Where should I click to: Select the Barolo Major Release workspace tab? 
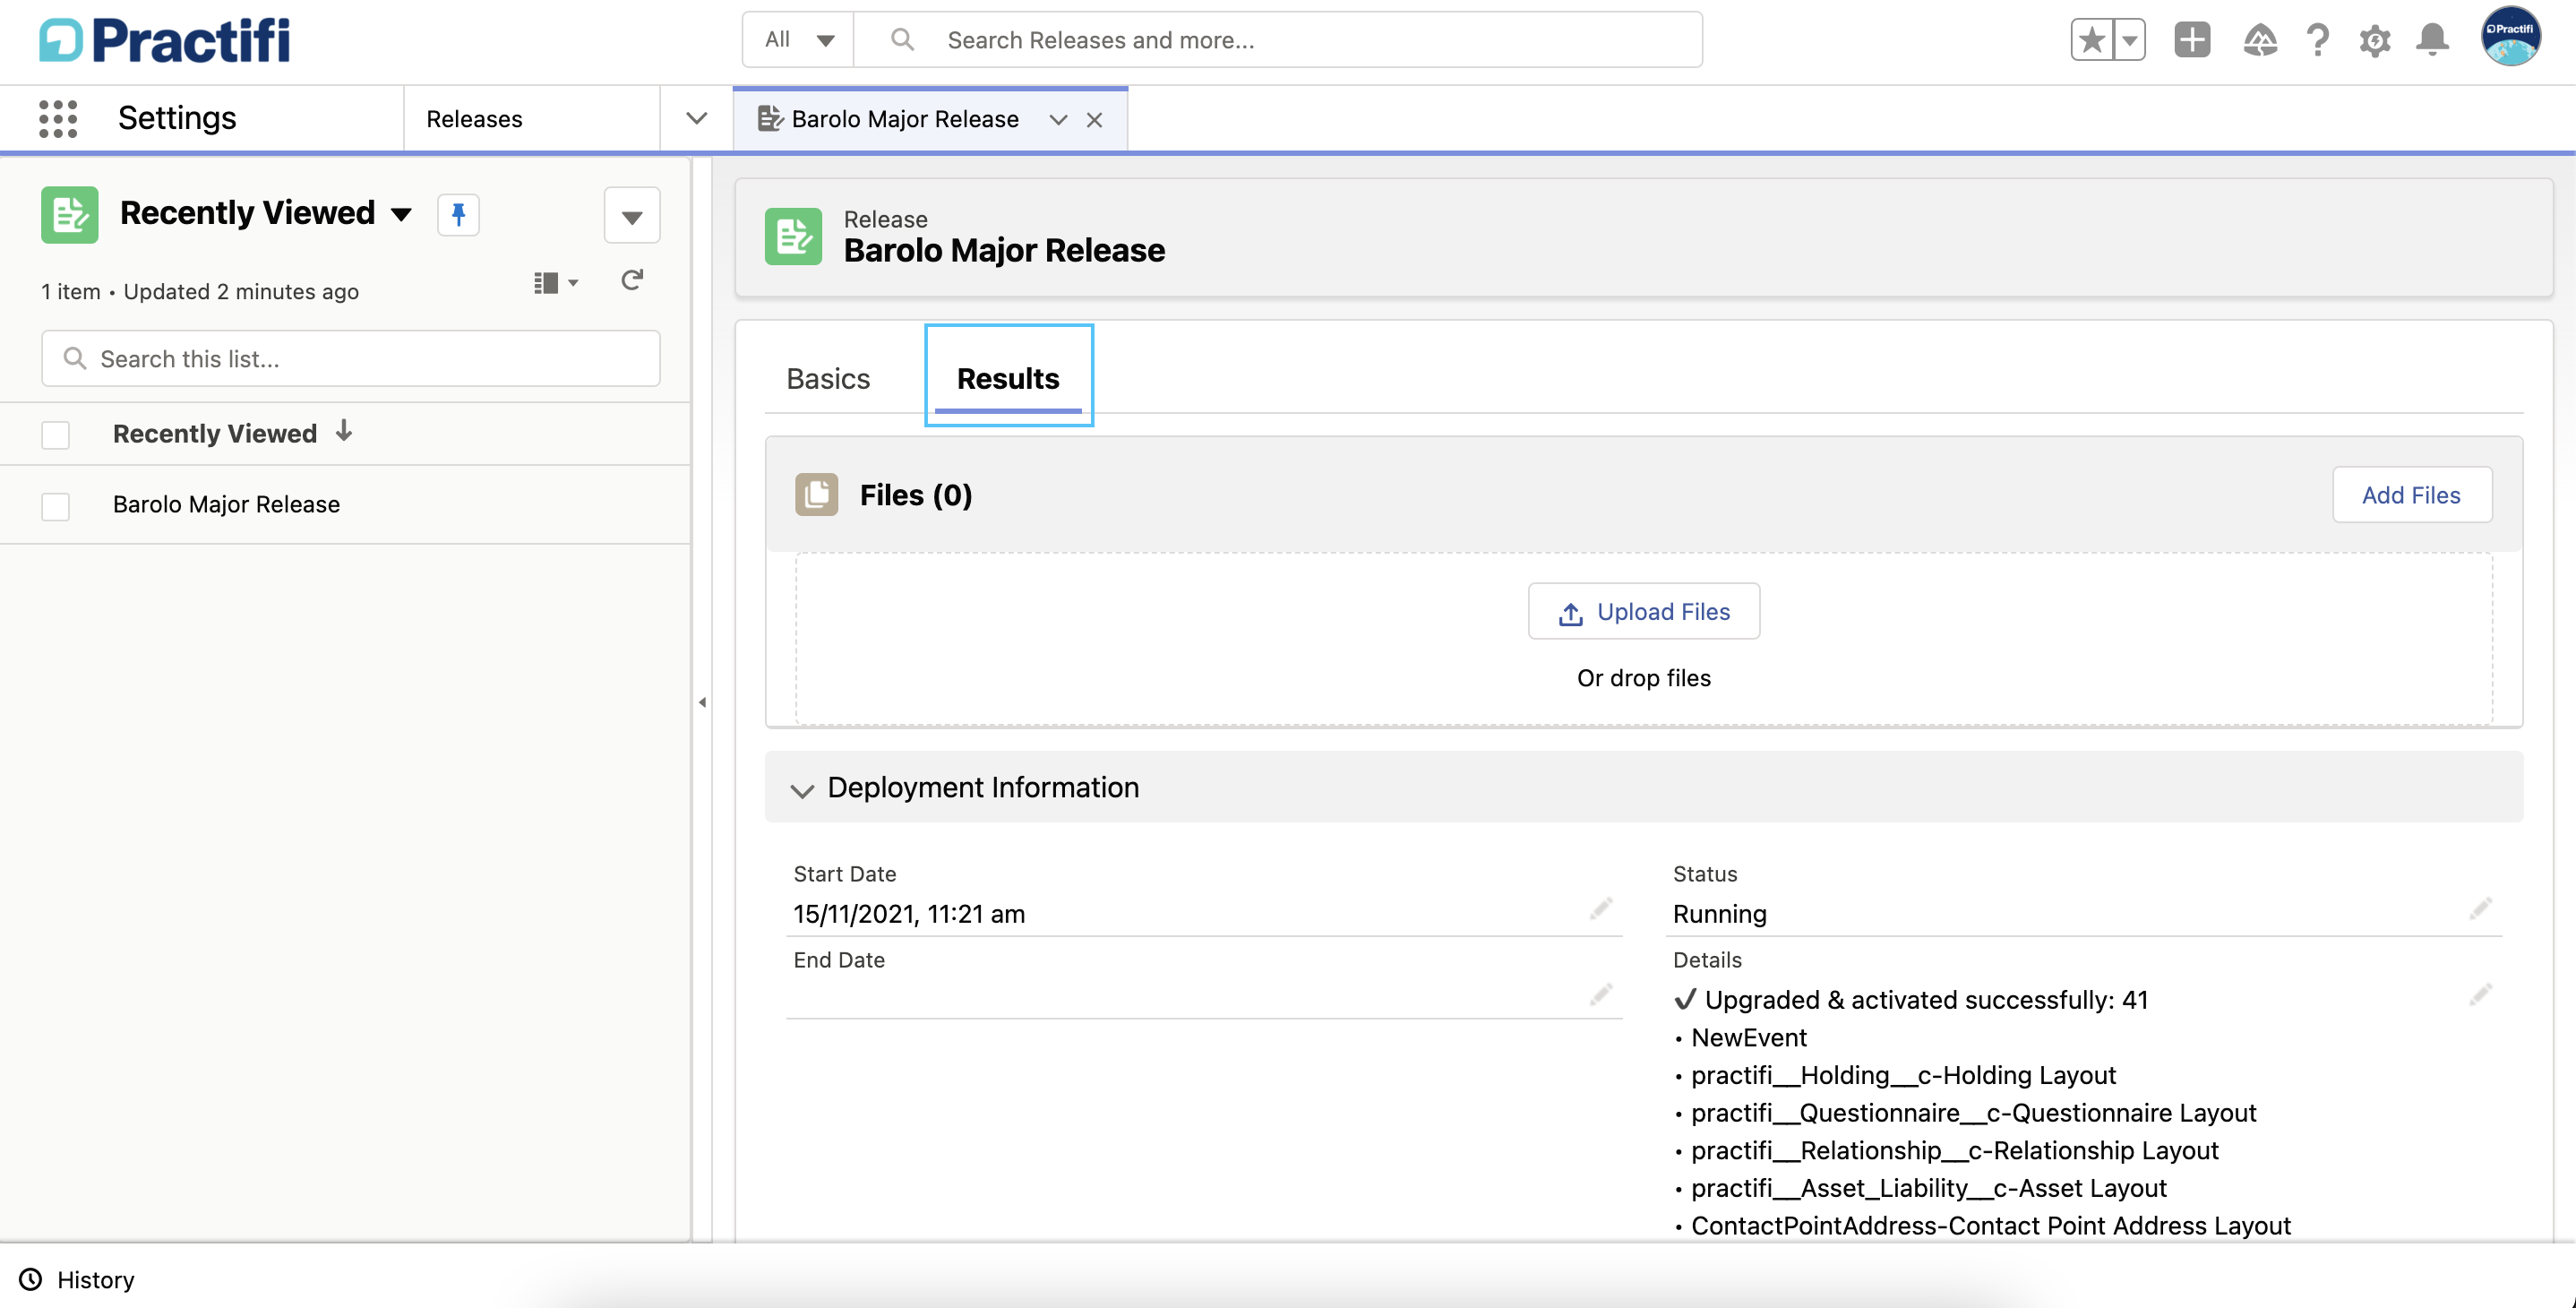[904, 119]
